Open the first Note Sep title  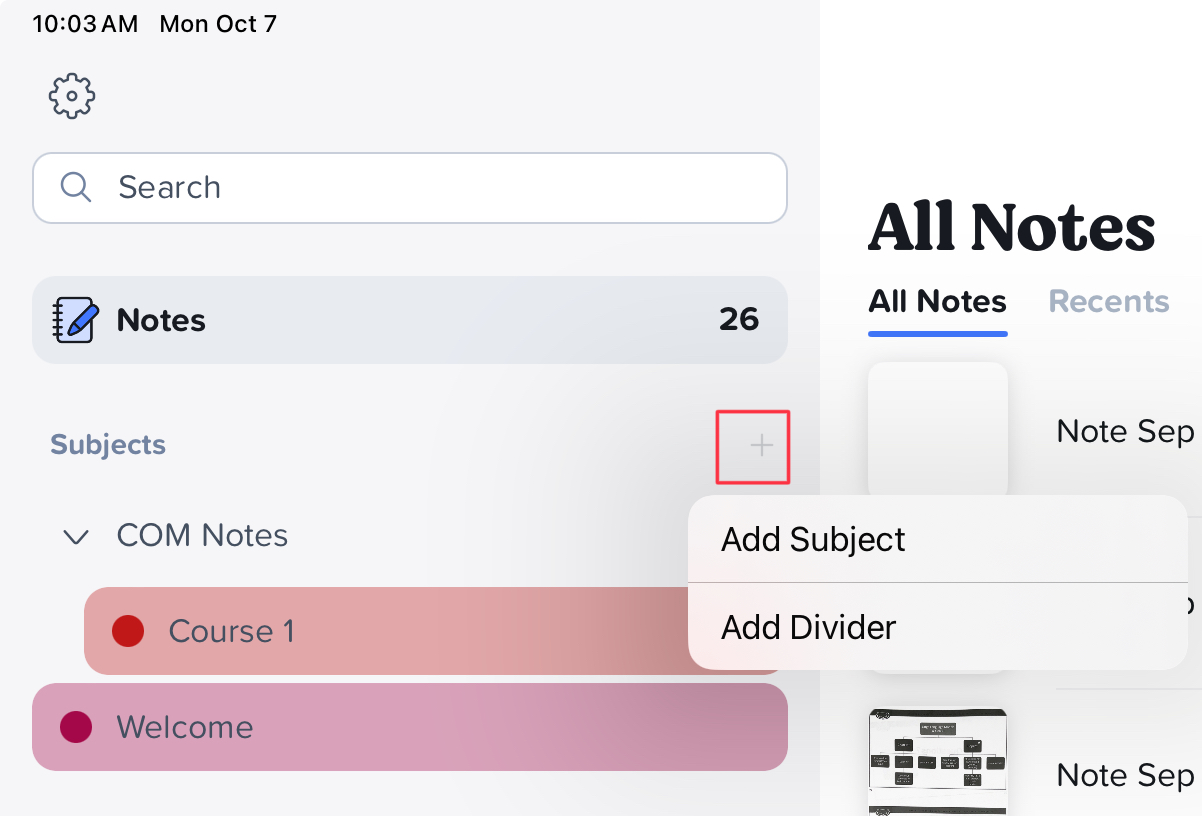point(1125,431)
